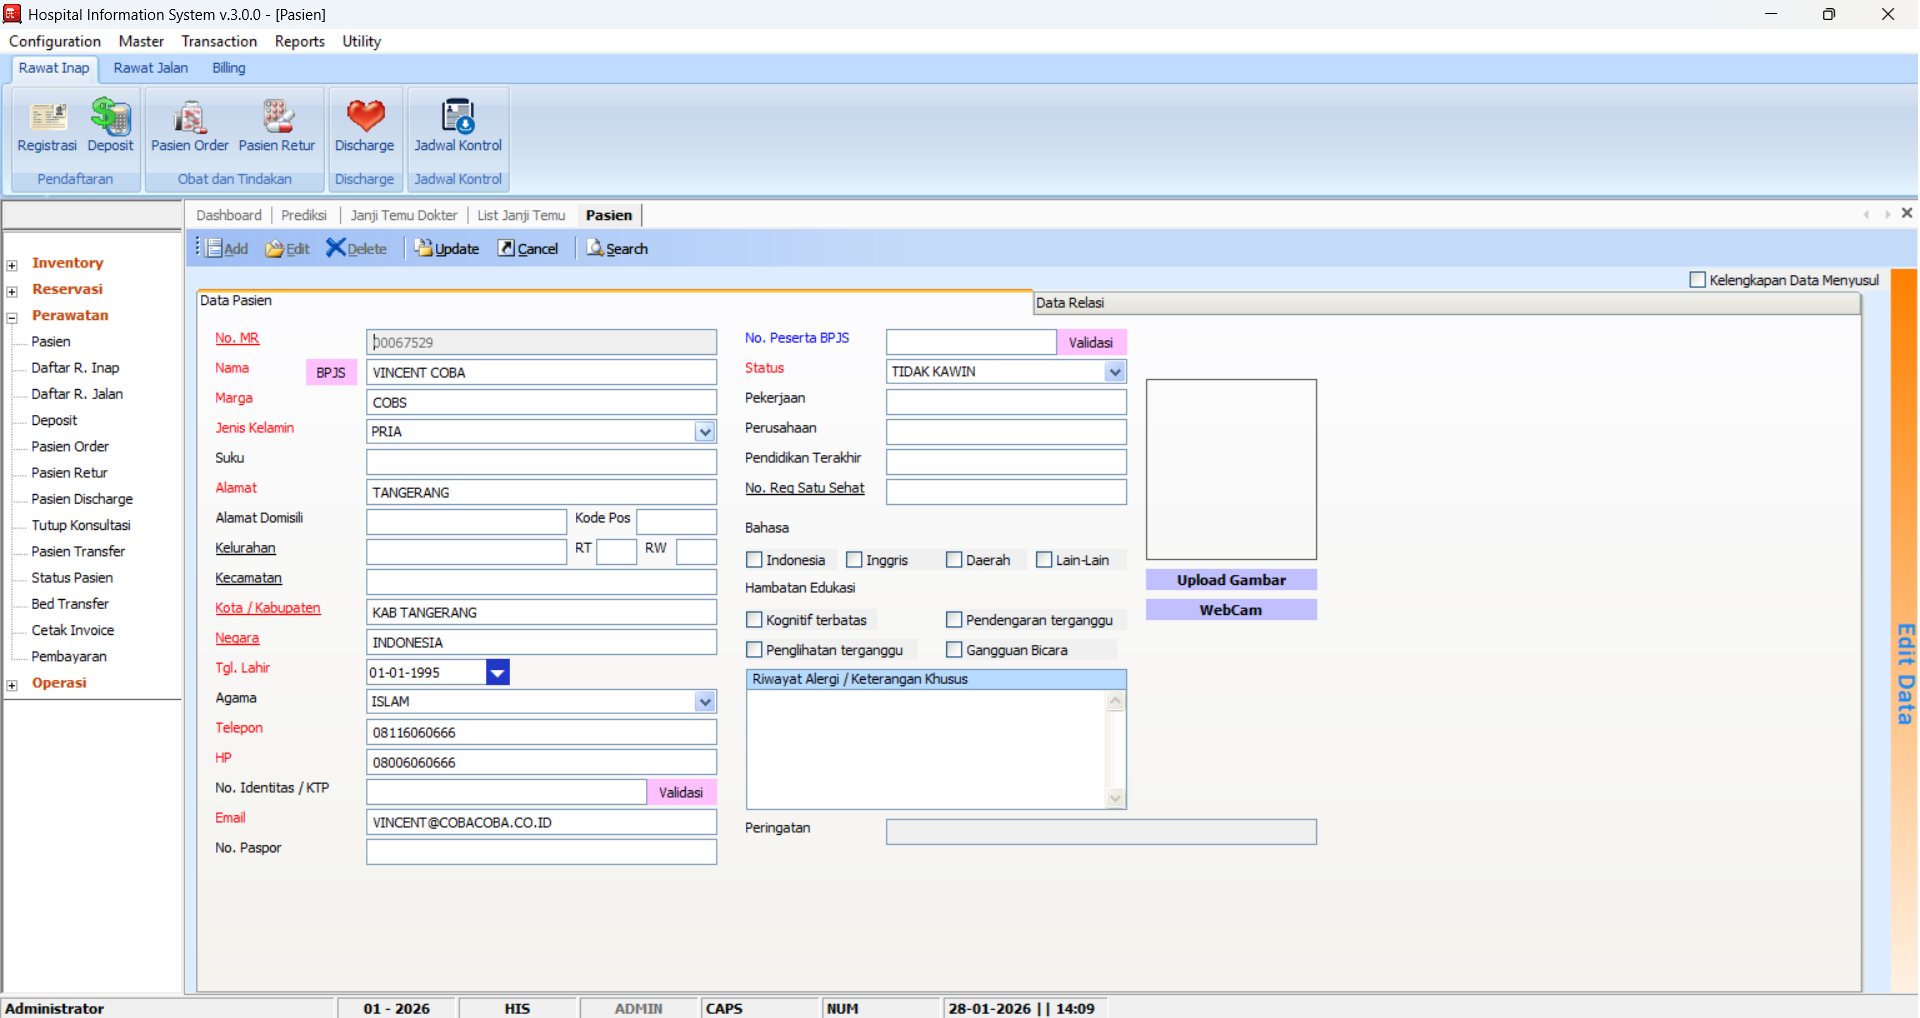Switch to the Rawat Jalan tab
Screen dimensions: 1920x1018
pos(150,68)
